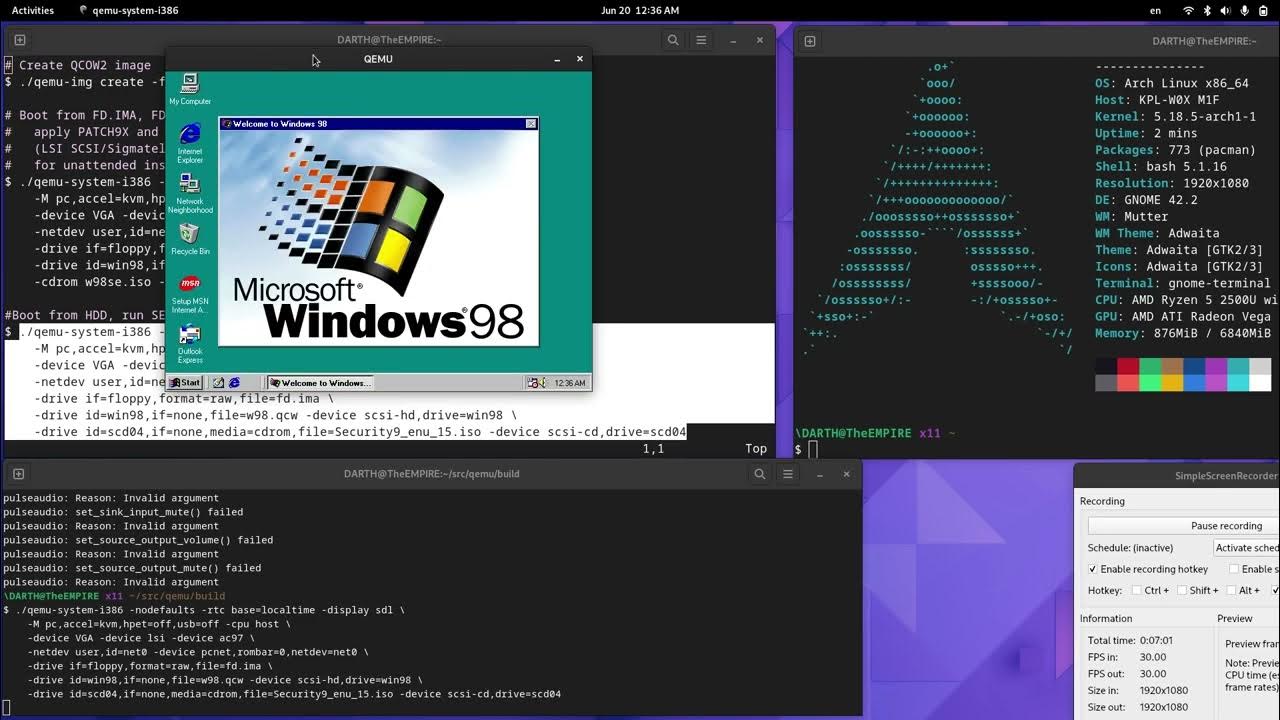Open the Jun 20 12:36 AM clock menu
This screenshot has height=720, width=1280.
click(640, 10)
